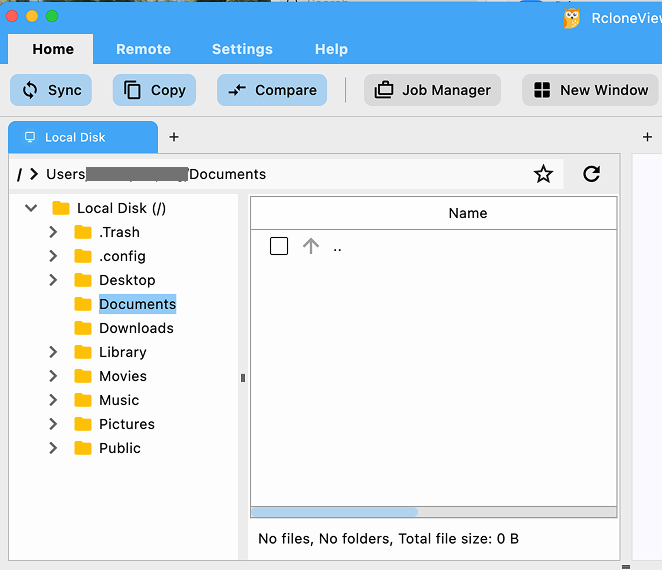Go up using parent directory arrow

pos(311,246)
